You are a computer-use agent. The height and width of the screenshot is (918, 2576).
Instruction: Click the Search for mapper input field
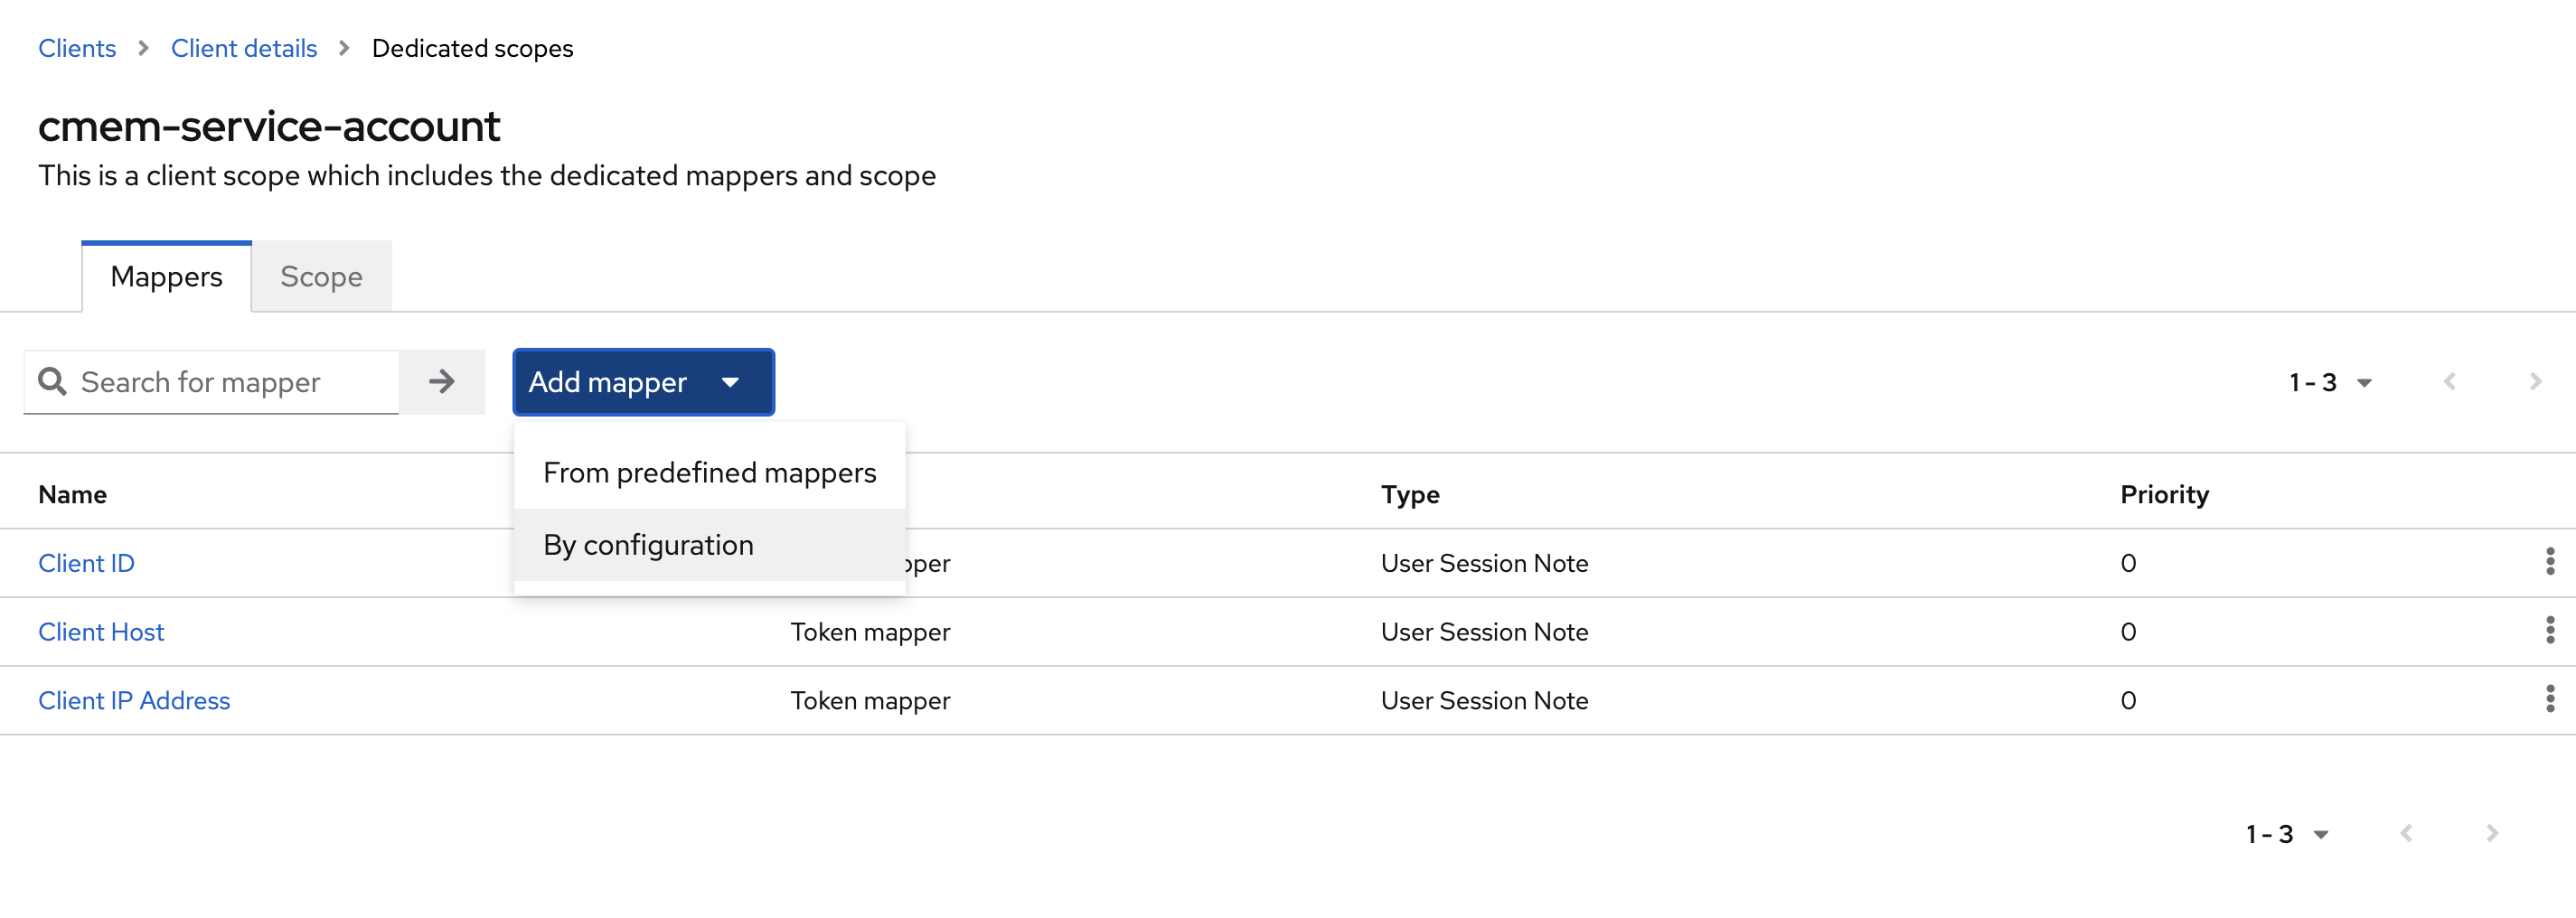[220, 382]
